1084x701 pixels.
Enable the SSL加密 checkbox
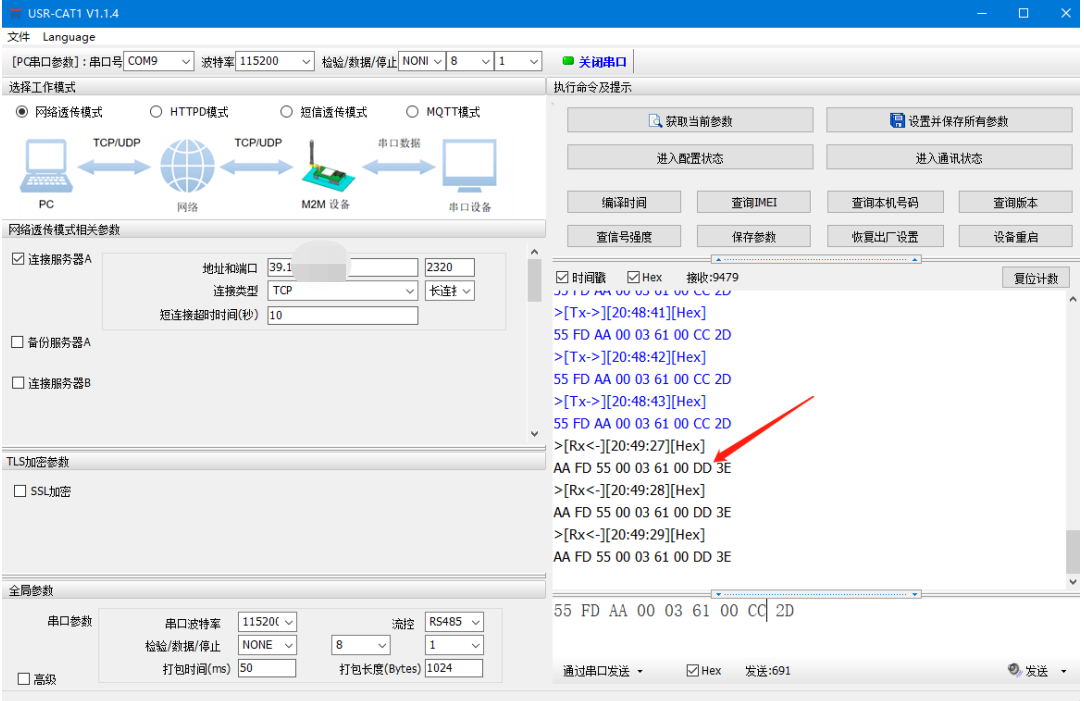(x=19, y=492)
